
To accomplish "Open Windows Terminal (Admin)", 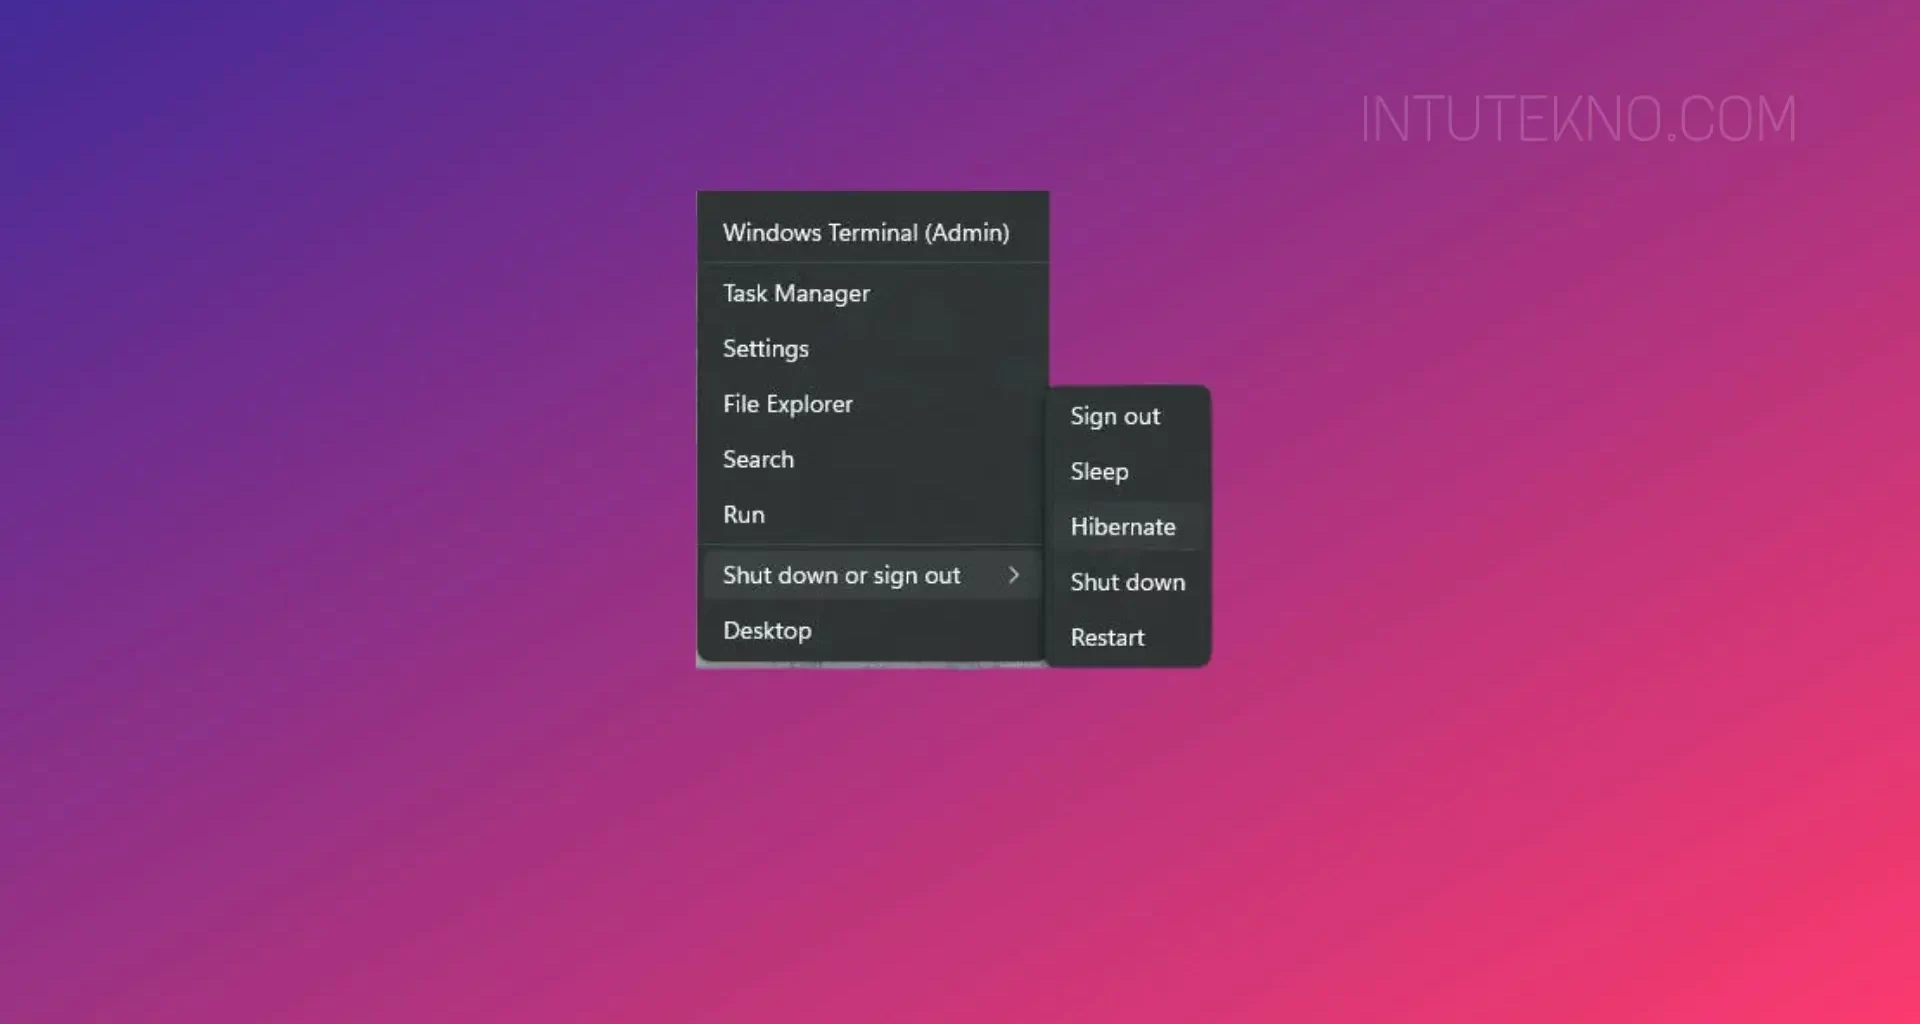I will coord(872,232).
